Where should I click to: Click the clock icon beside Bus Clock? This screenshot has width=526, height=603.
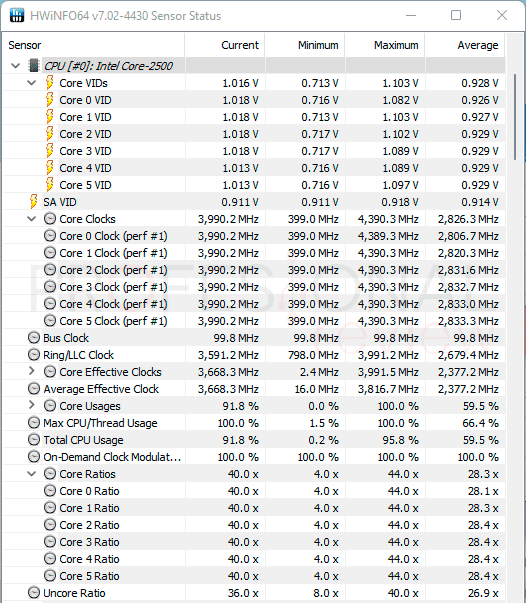[34, 338]
